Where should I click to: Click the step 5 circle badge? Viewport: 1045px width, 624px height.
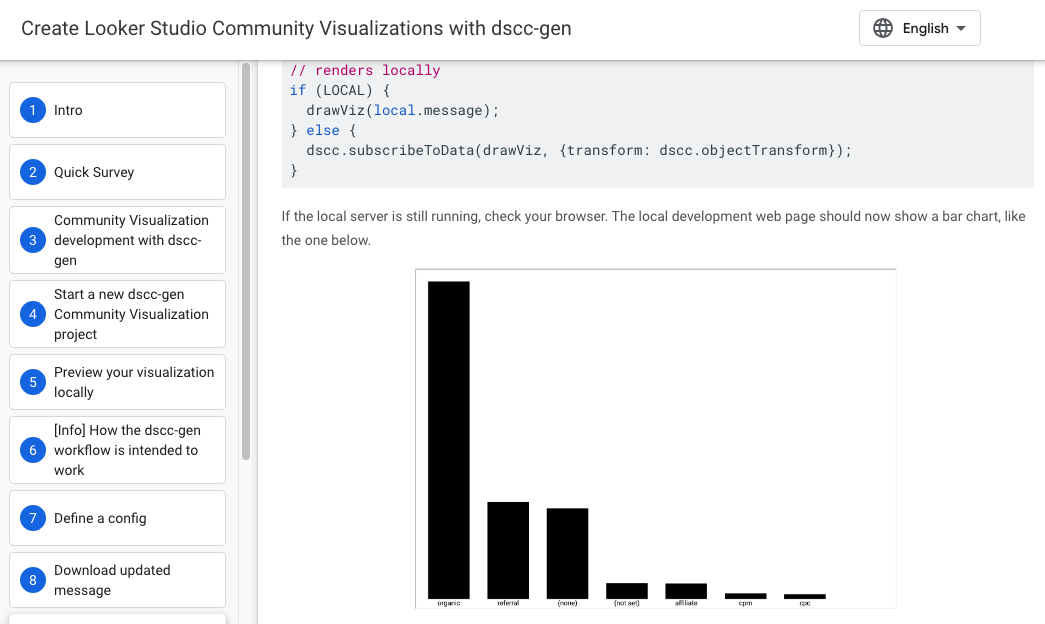coord(31,382)
